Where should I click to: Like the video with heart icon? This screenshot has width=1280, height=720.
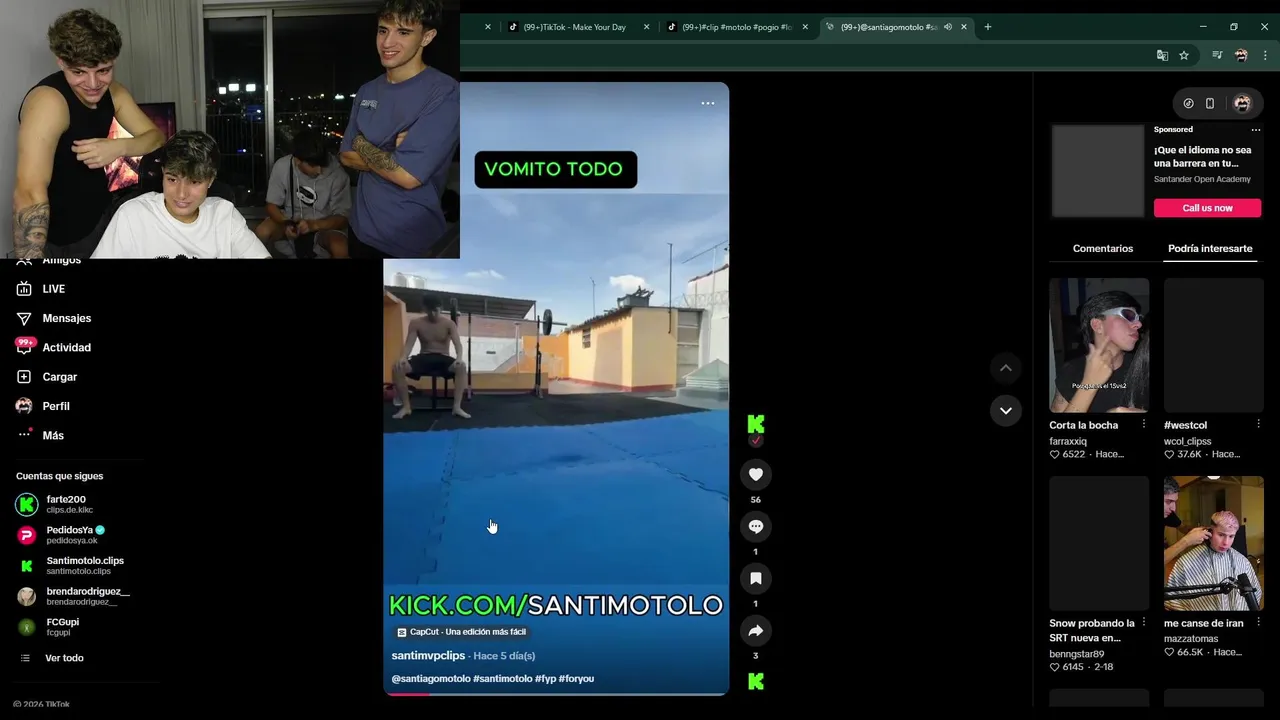[x=756, y=475]
